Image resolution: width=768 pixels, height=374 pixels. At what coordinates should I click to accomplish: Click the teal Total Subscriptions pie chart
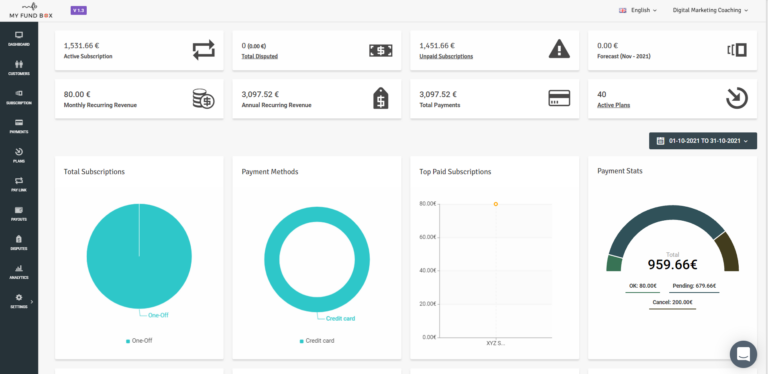[x=139, y=256]
